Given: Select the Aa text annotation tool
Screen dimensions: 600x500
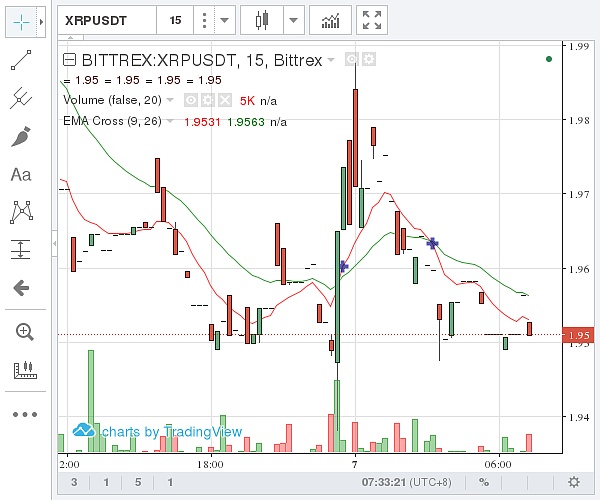Looking at the screenshot, I should pos(21,175).
